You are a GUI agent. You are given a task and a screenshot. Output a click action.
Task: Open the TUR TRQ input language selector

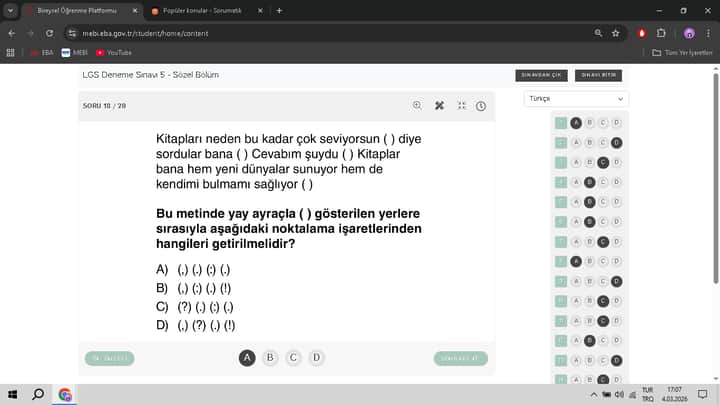coord(647,394)
